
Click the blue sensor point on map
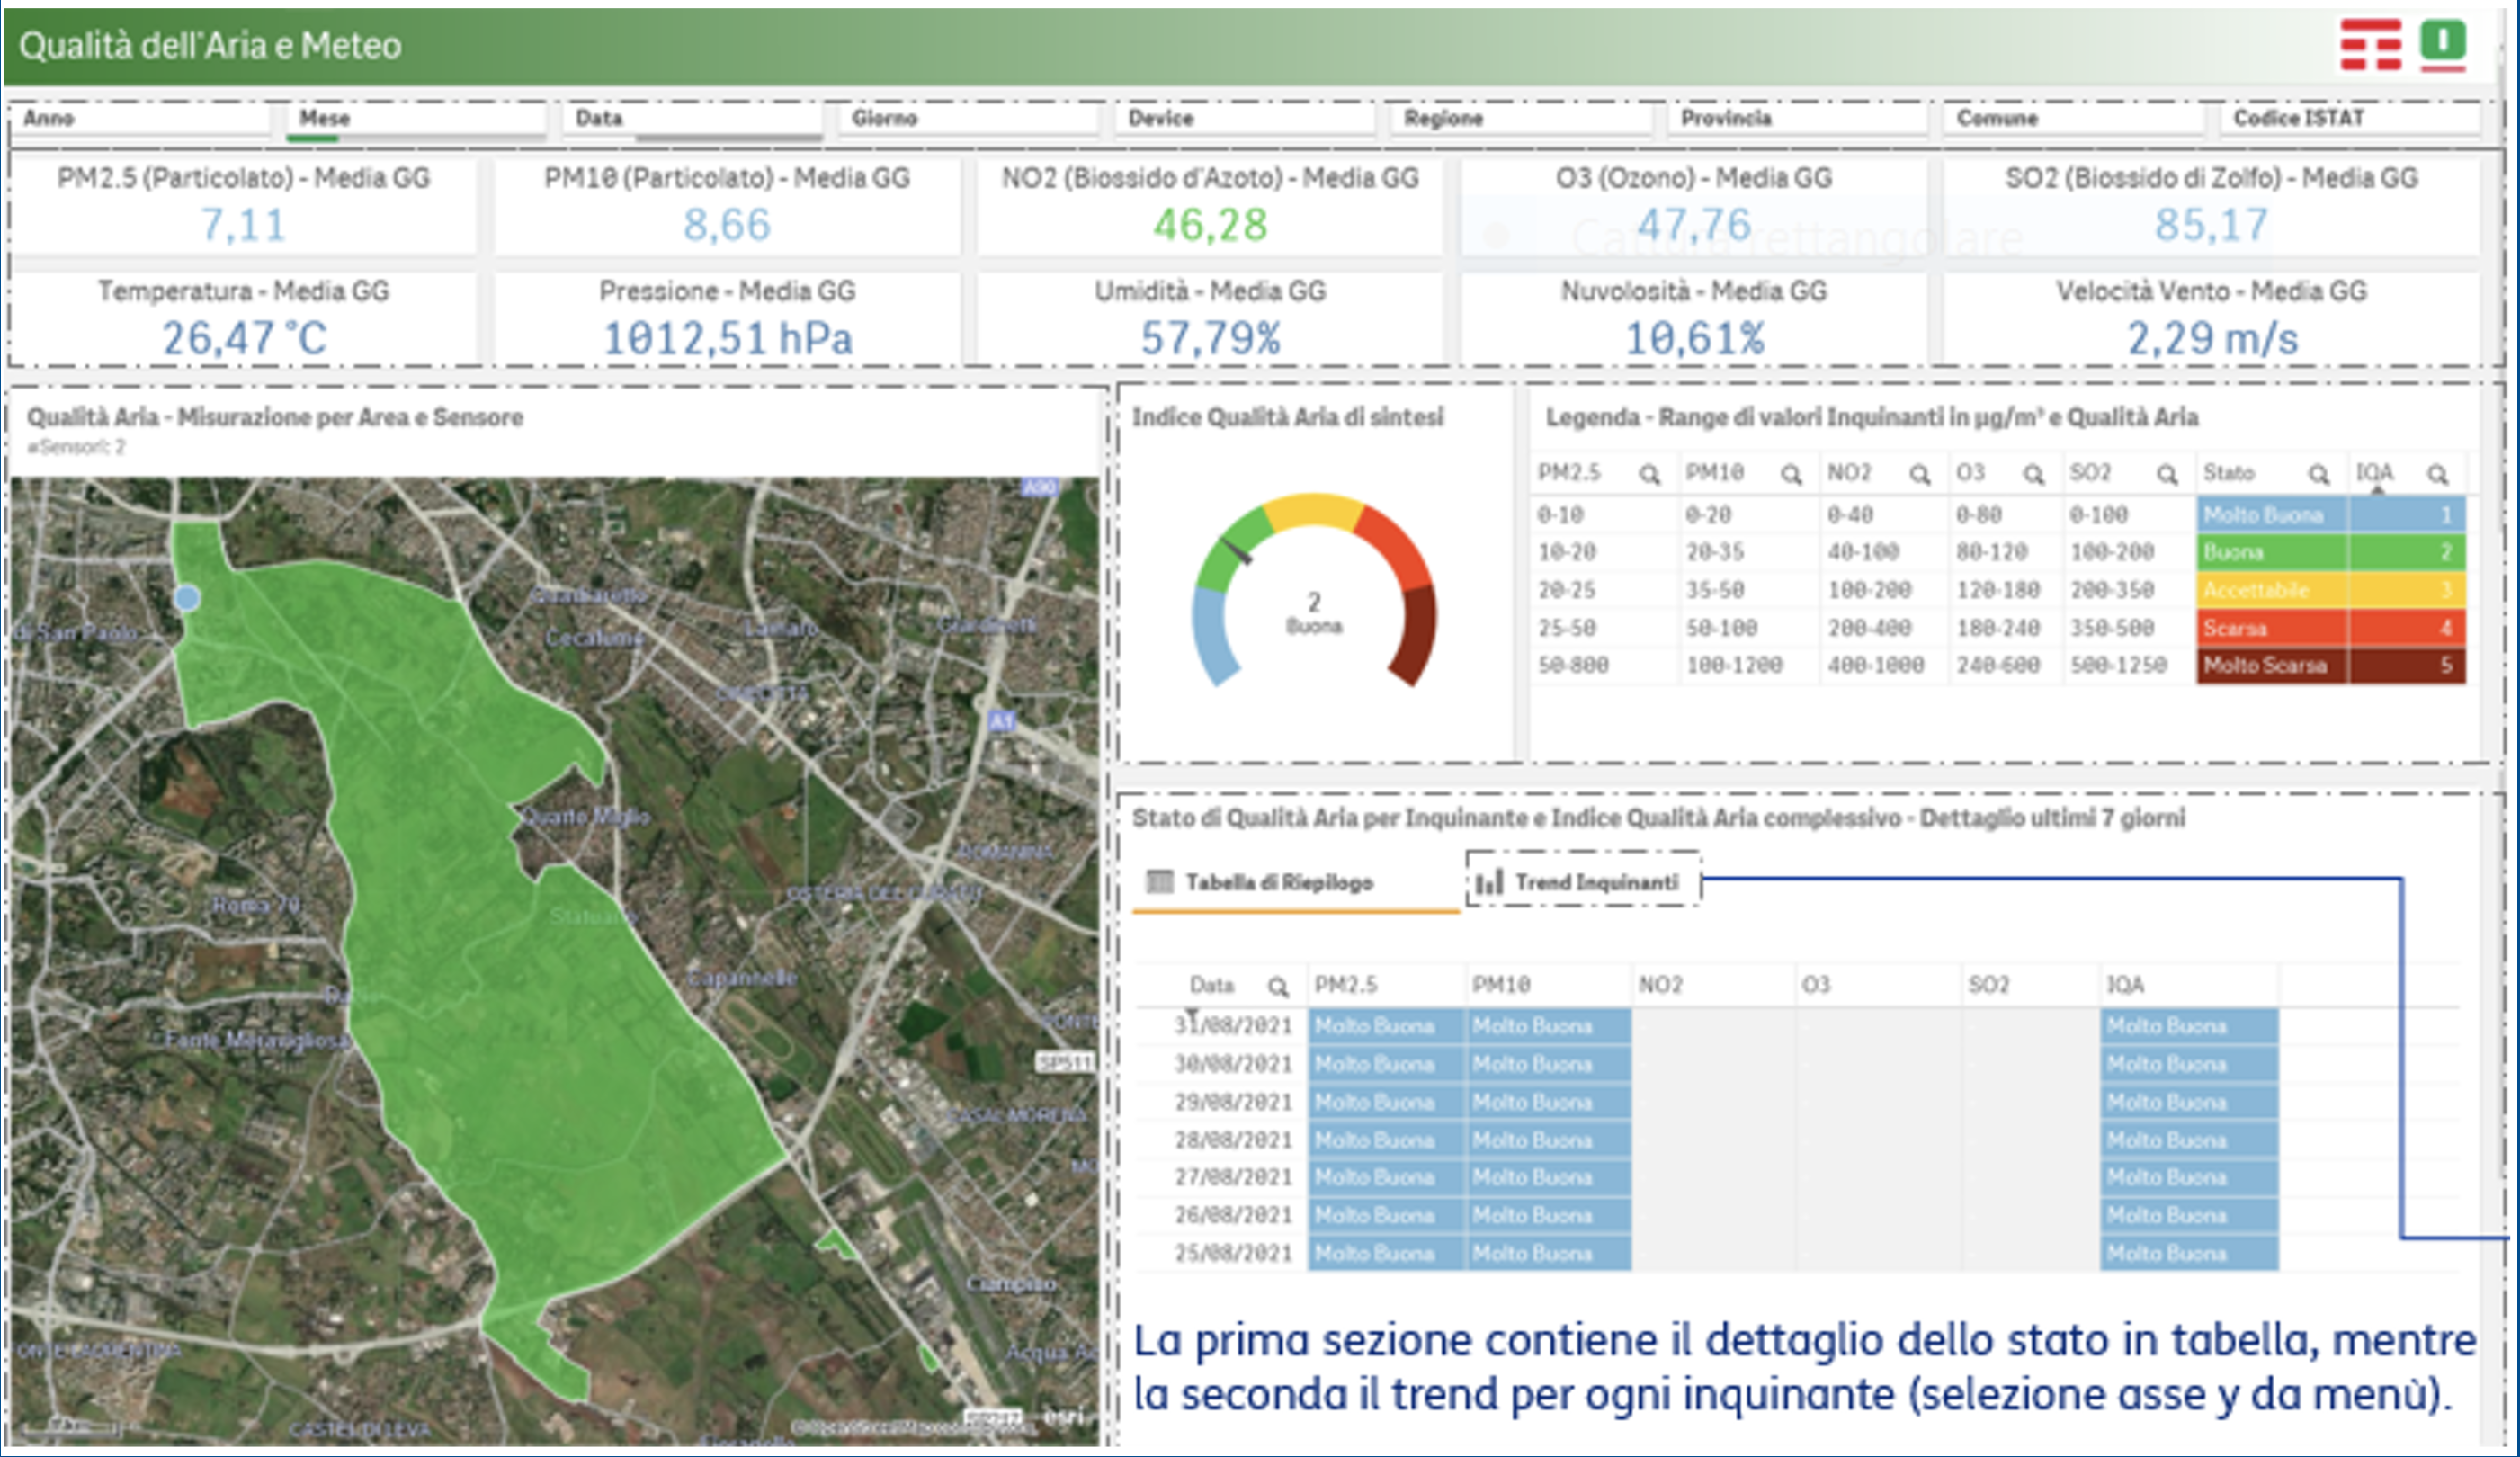[187, 598]
